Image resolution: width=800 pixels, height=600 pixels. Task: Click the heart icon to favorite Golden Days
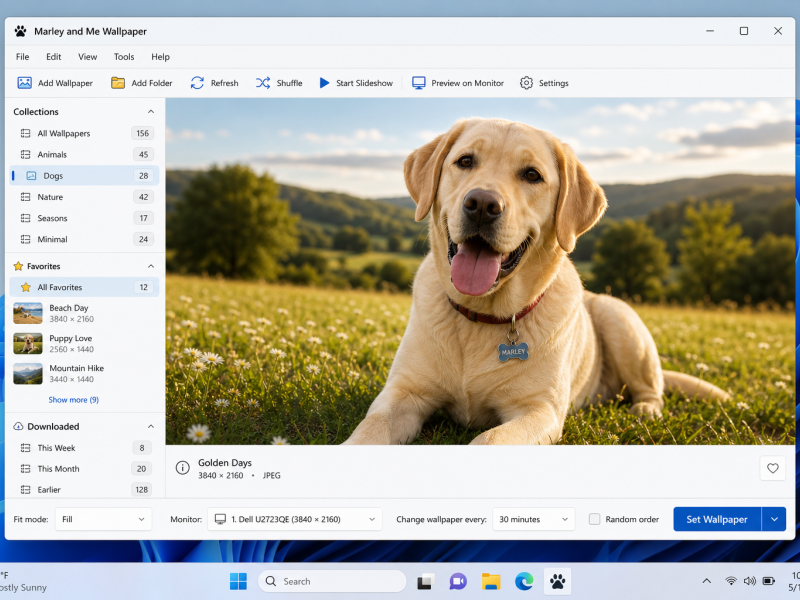(772, 468)
